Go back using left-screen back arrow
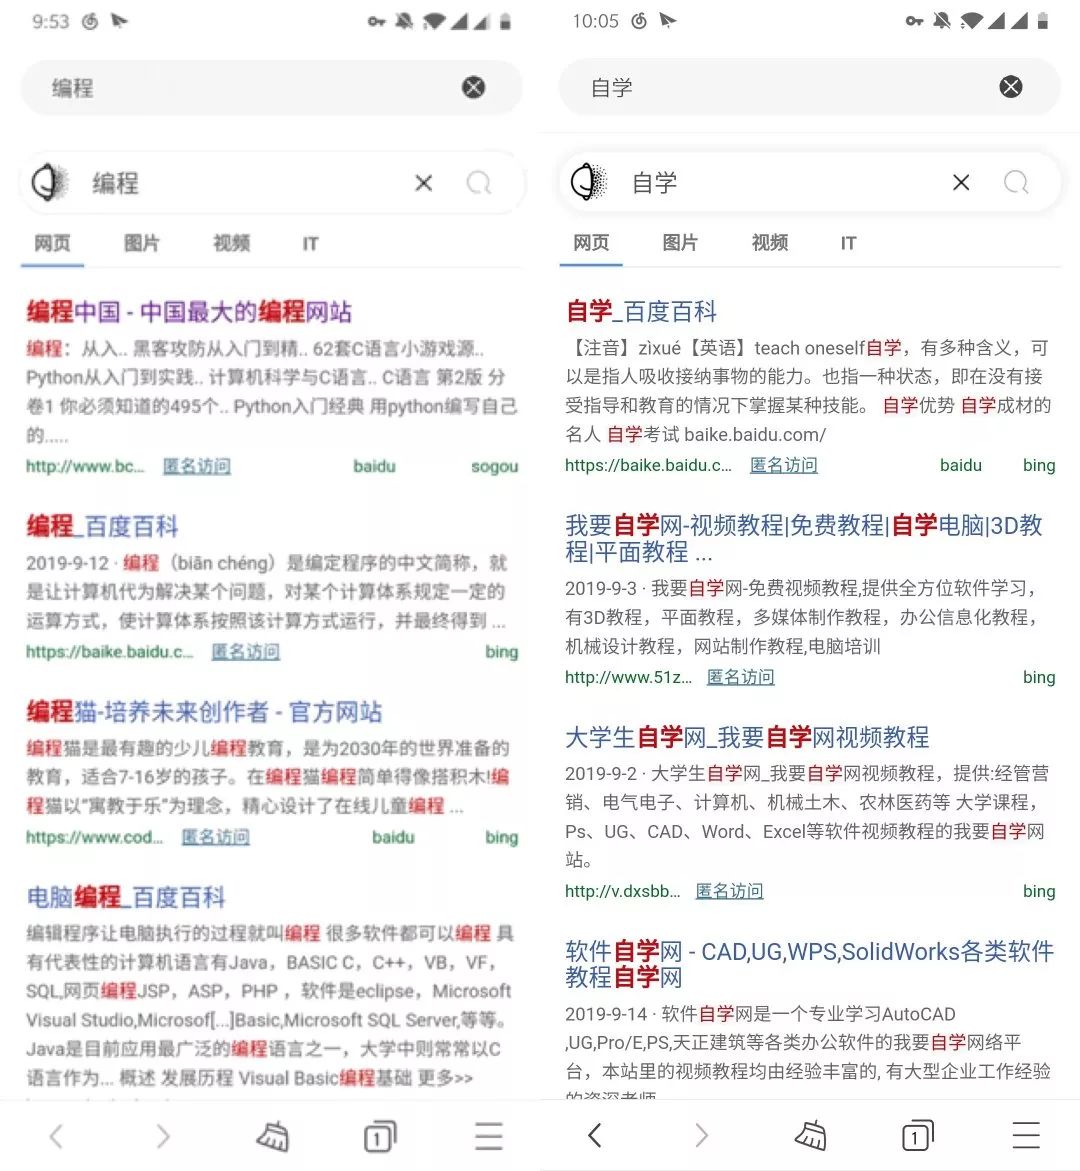 tap(56, 1137)
